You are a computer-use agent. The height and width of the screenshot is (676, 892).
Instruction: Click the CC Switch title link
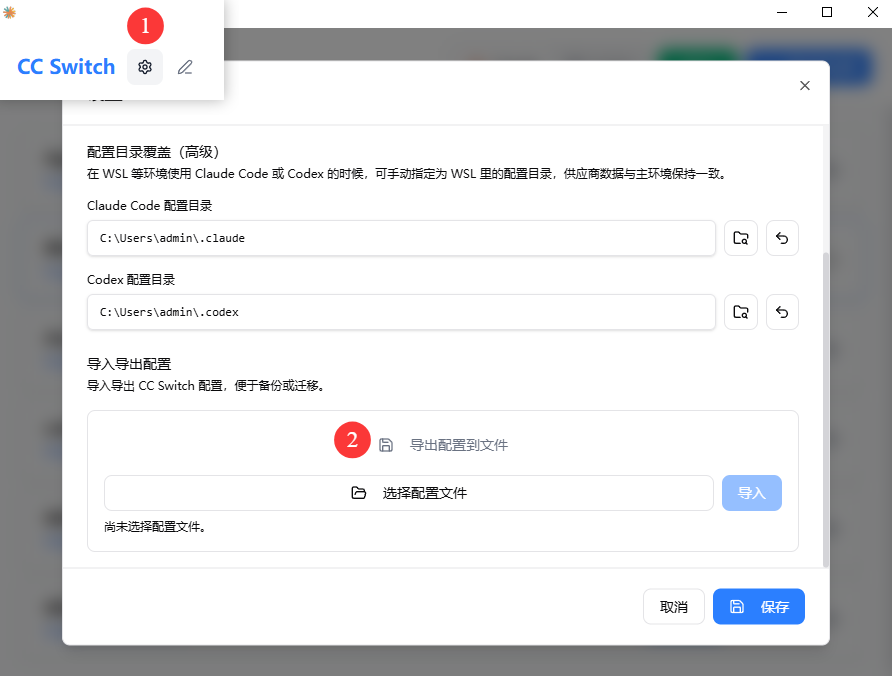point(66,67)
